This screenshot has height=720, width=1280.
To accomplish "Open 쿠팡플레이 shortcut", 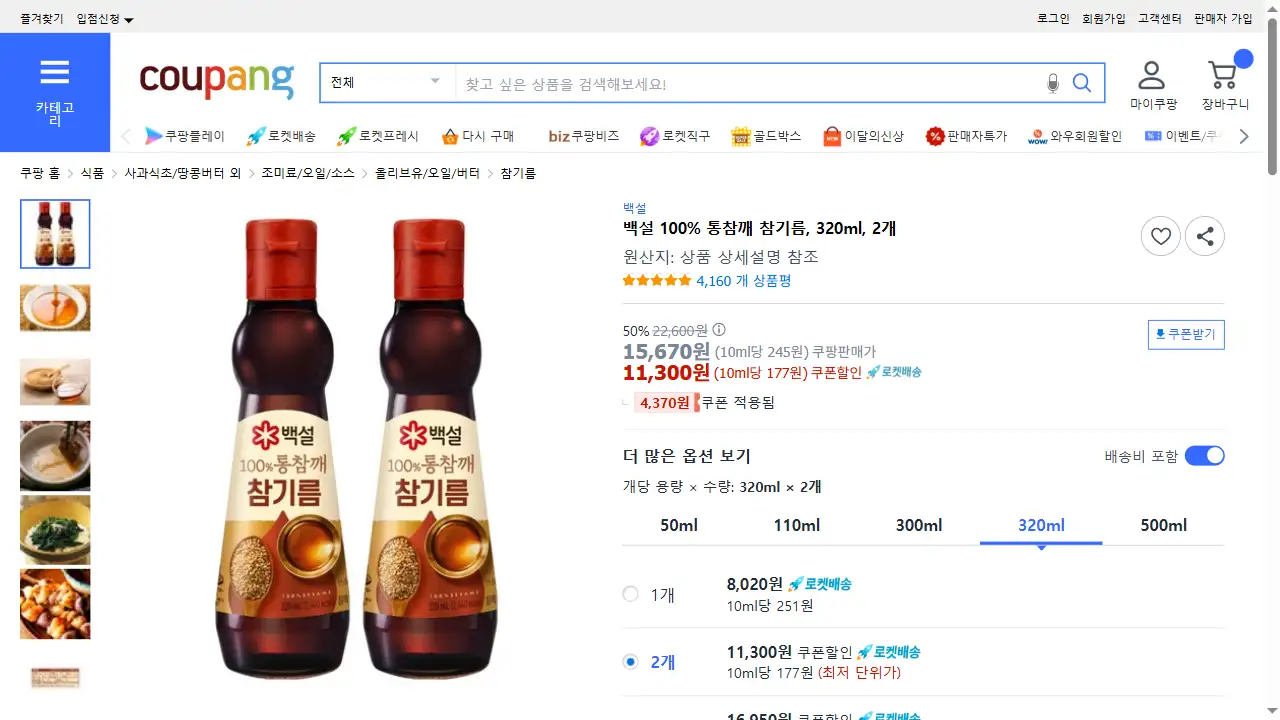I will pyautogui.click(x=185, y=136).
